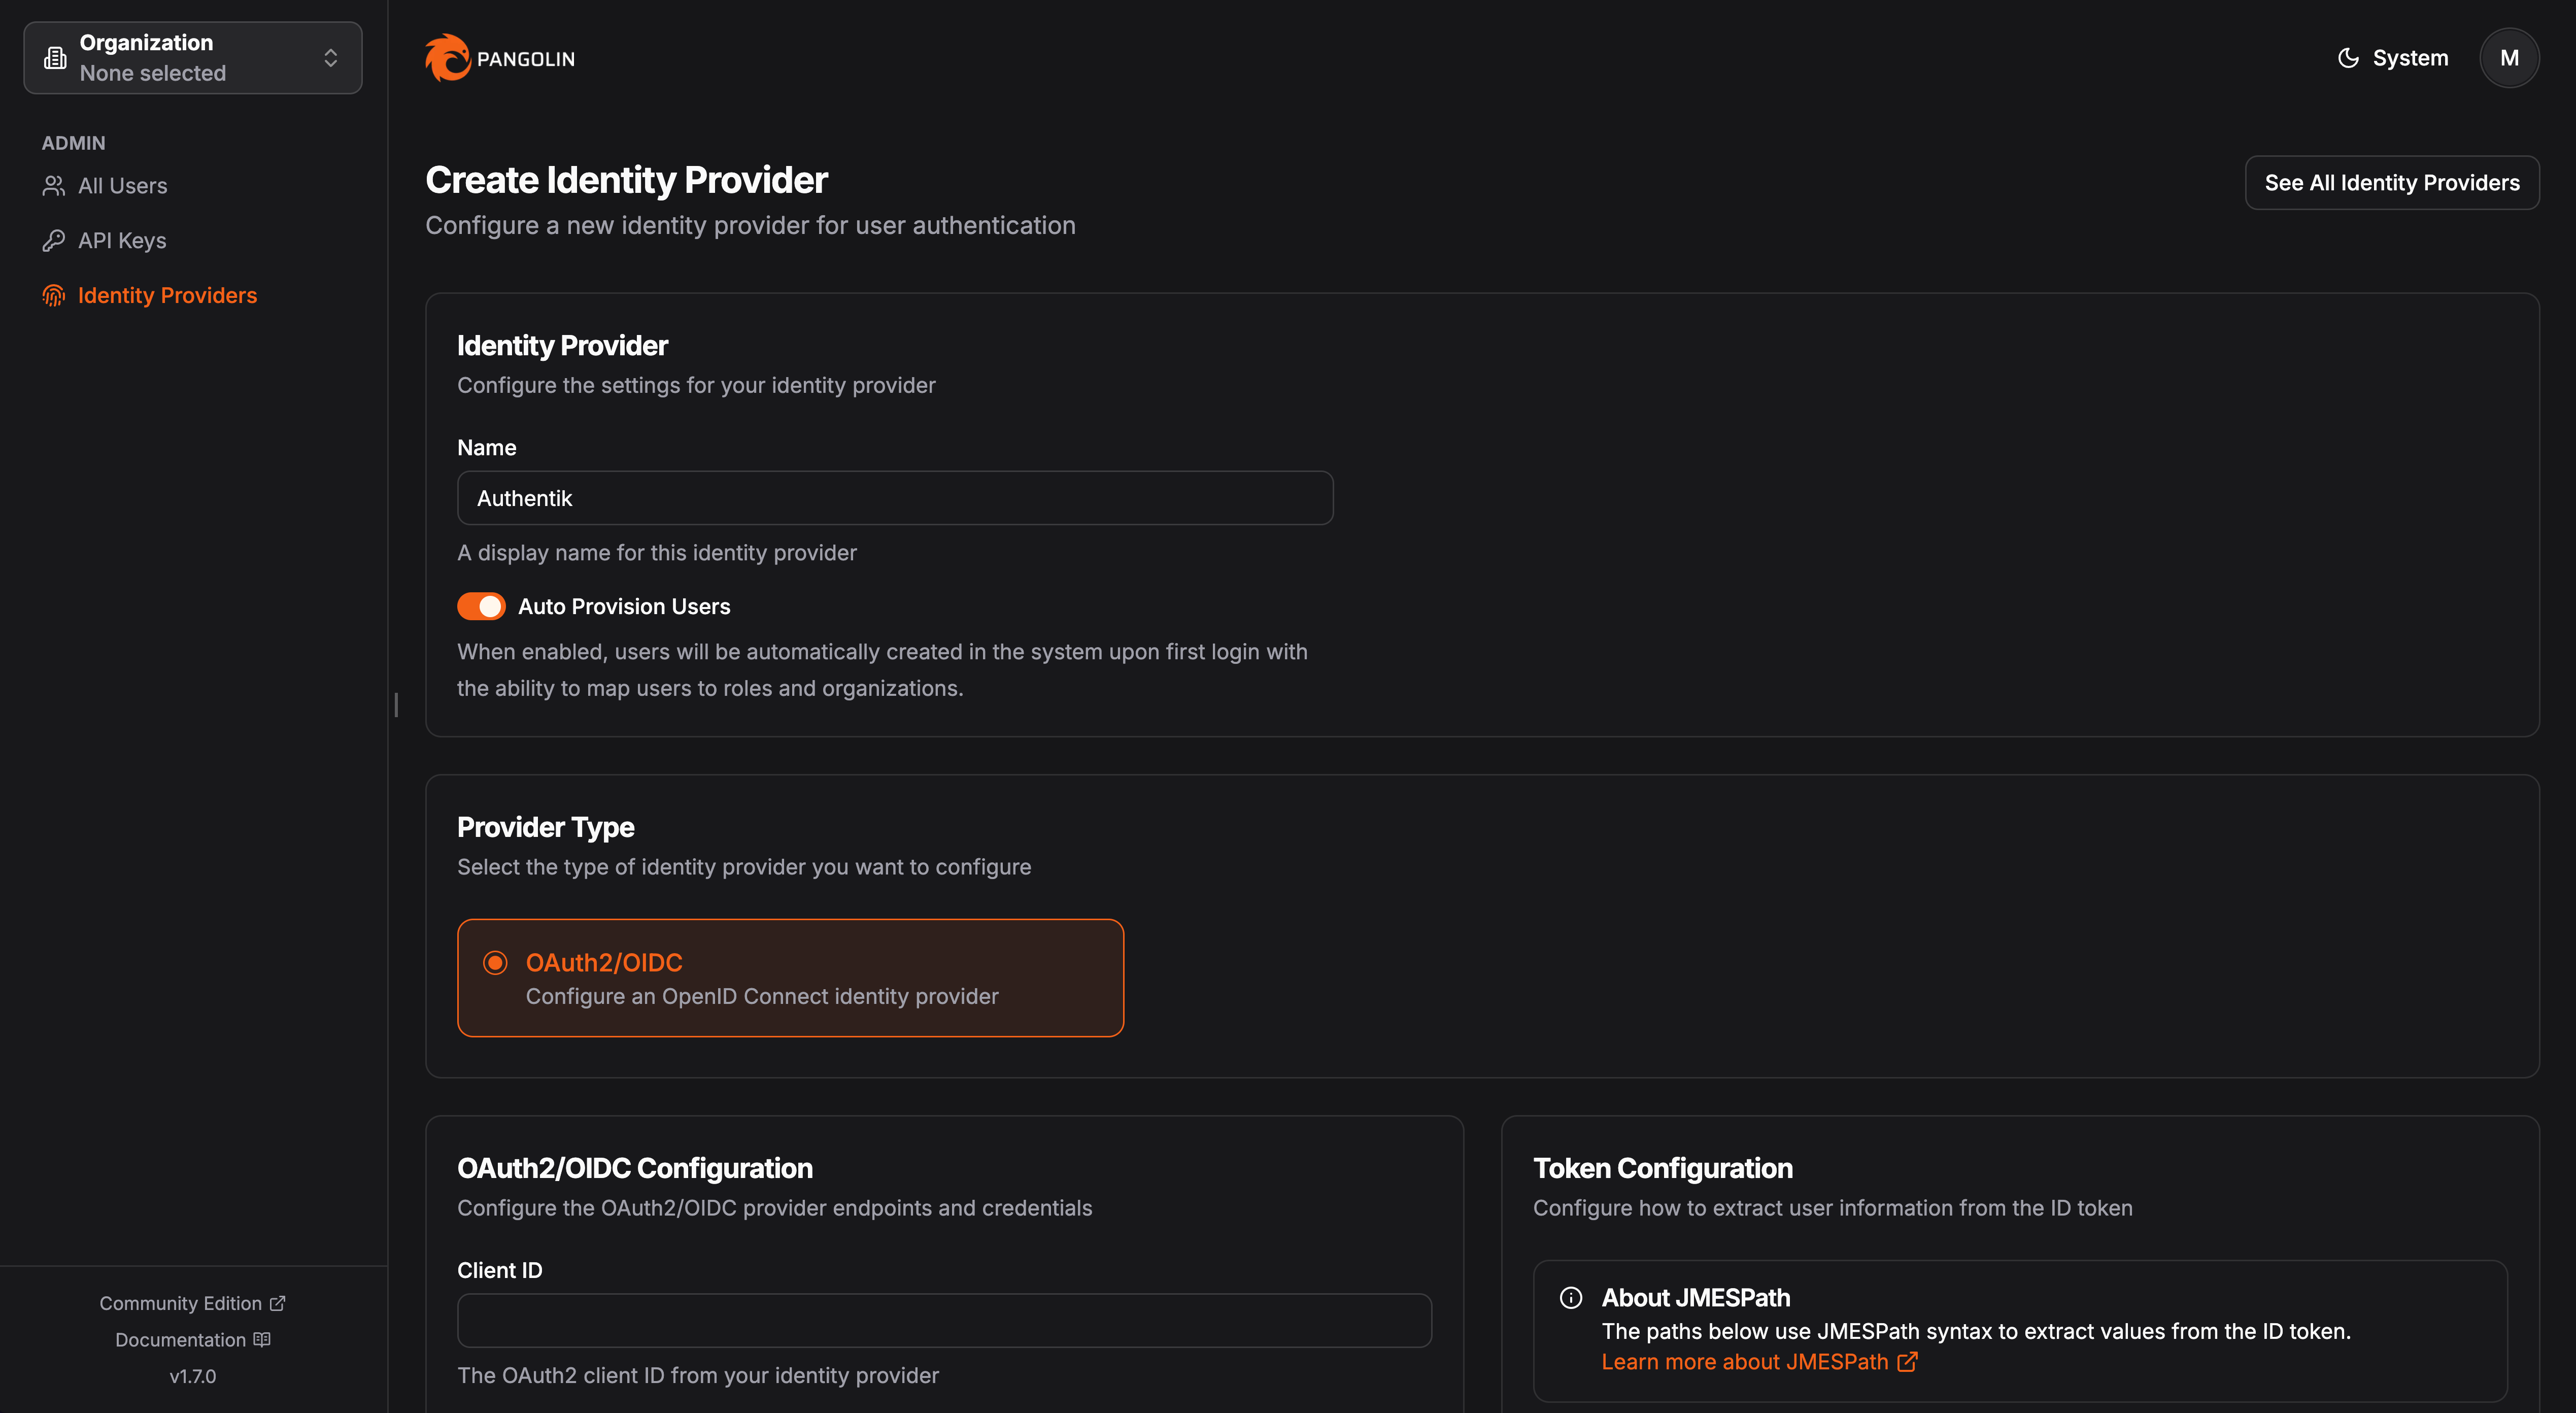Click See All Identity Providers button
2576x1413 pixels.
(2391, 183)
